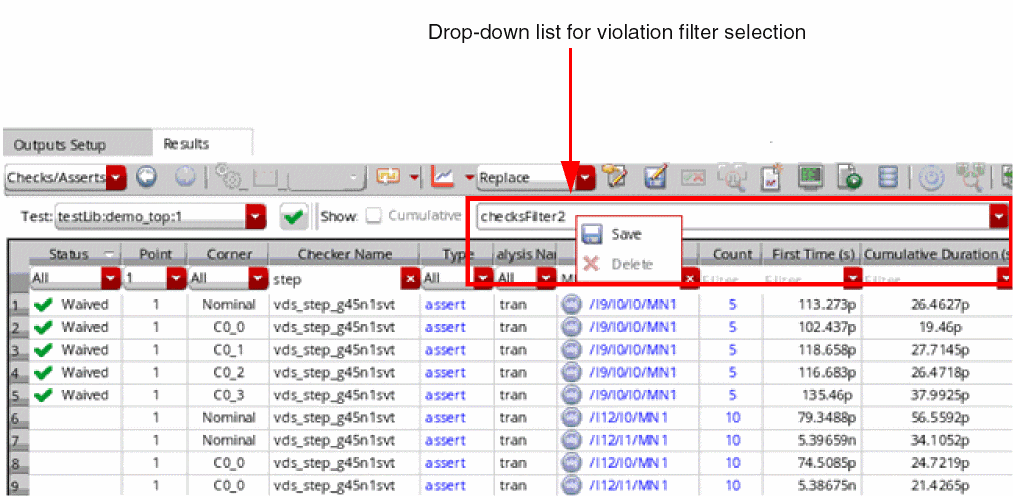Click the plot graph icon

[x=443, y=176]
